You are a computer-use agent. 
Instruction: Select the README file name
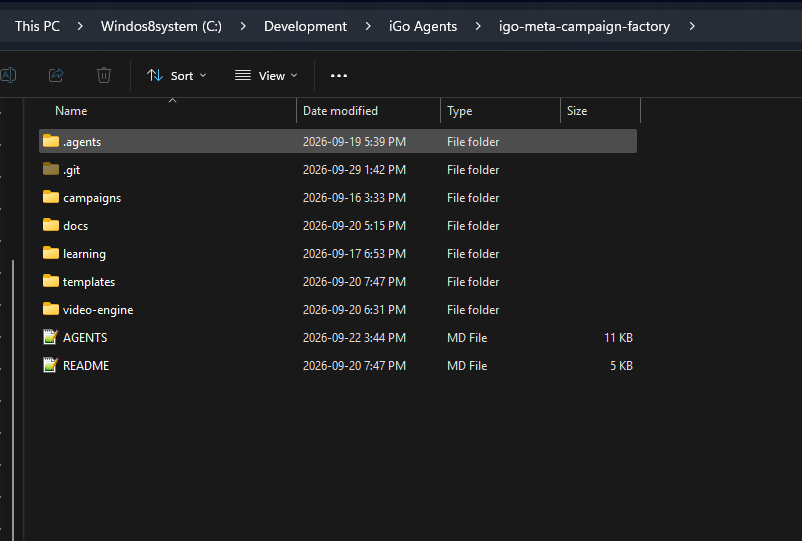point(86,366)
